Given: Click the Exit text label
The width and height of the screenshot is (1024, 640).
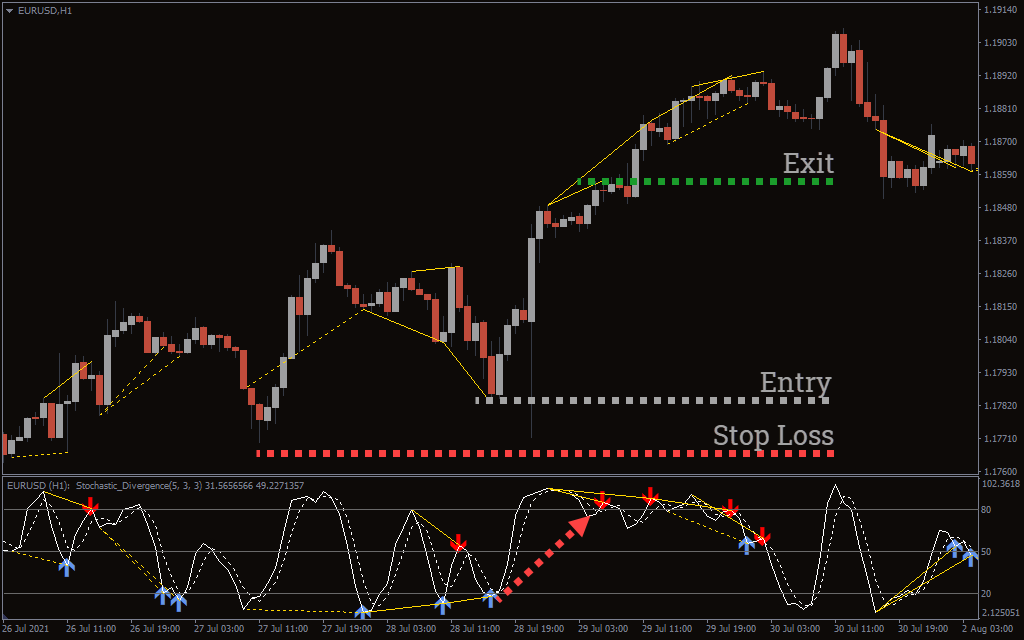Looking at the screenshot, I should pos(807,163).
